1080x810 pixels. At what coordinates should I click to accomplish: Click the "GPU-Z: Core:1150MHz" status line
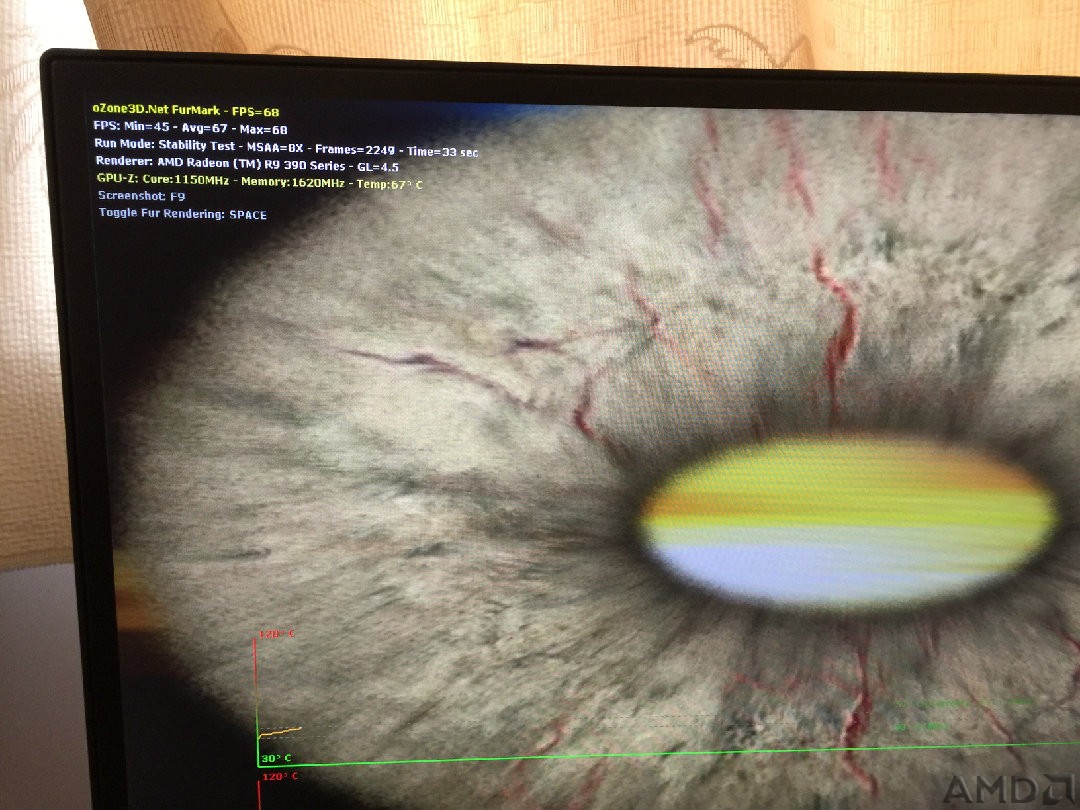pos(260,182)
